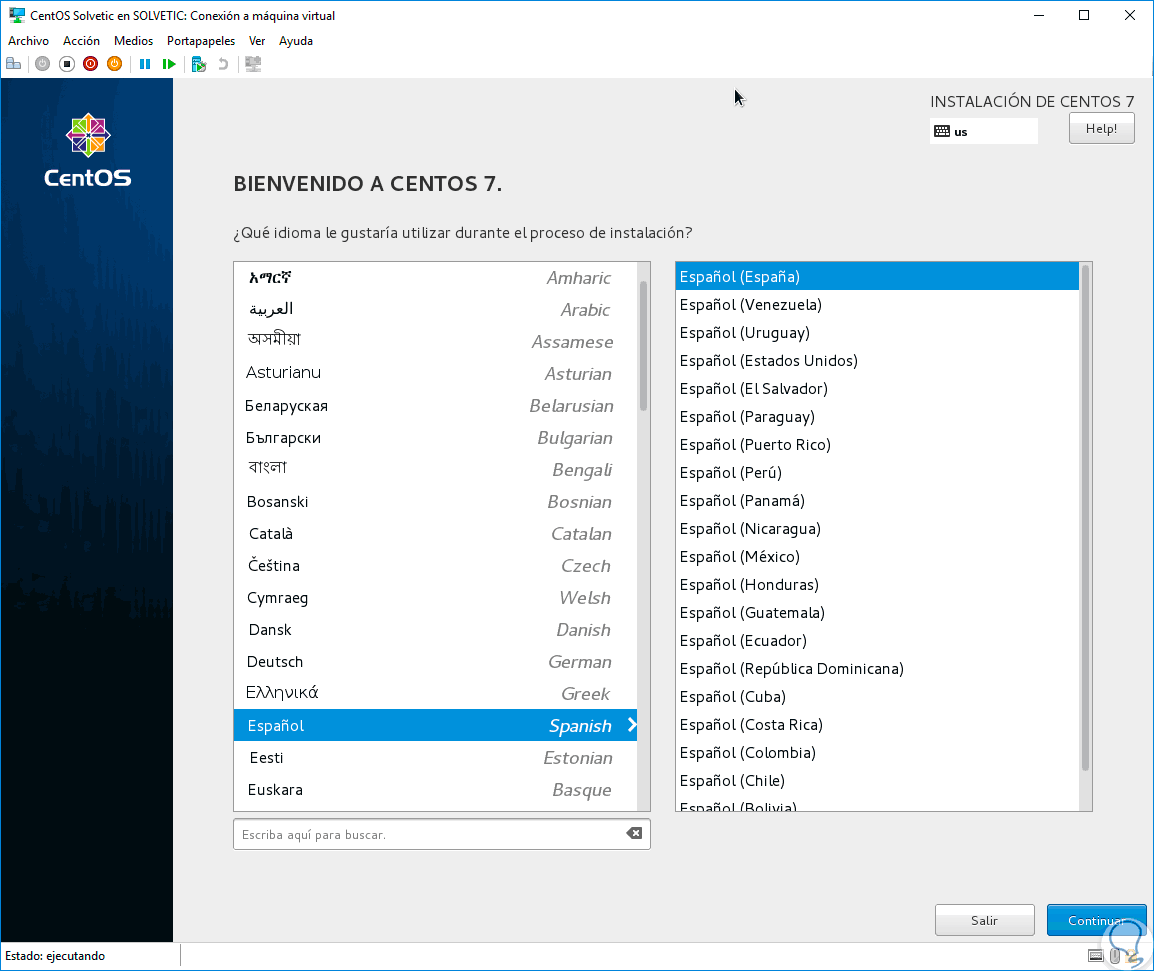Viewport: 1154px width, 971px height.
Task: Select Español (Paraguay) locale
Action: [x=877, y=417]
